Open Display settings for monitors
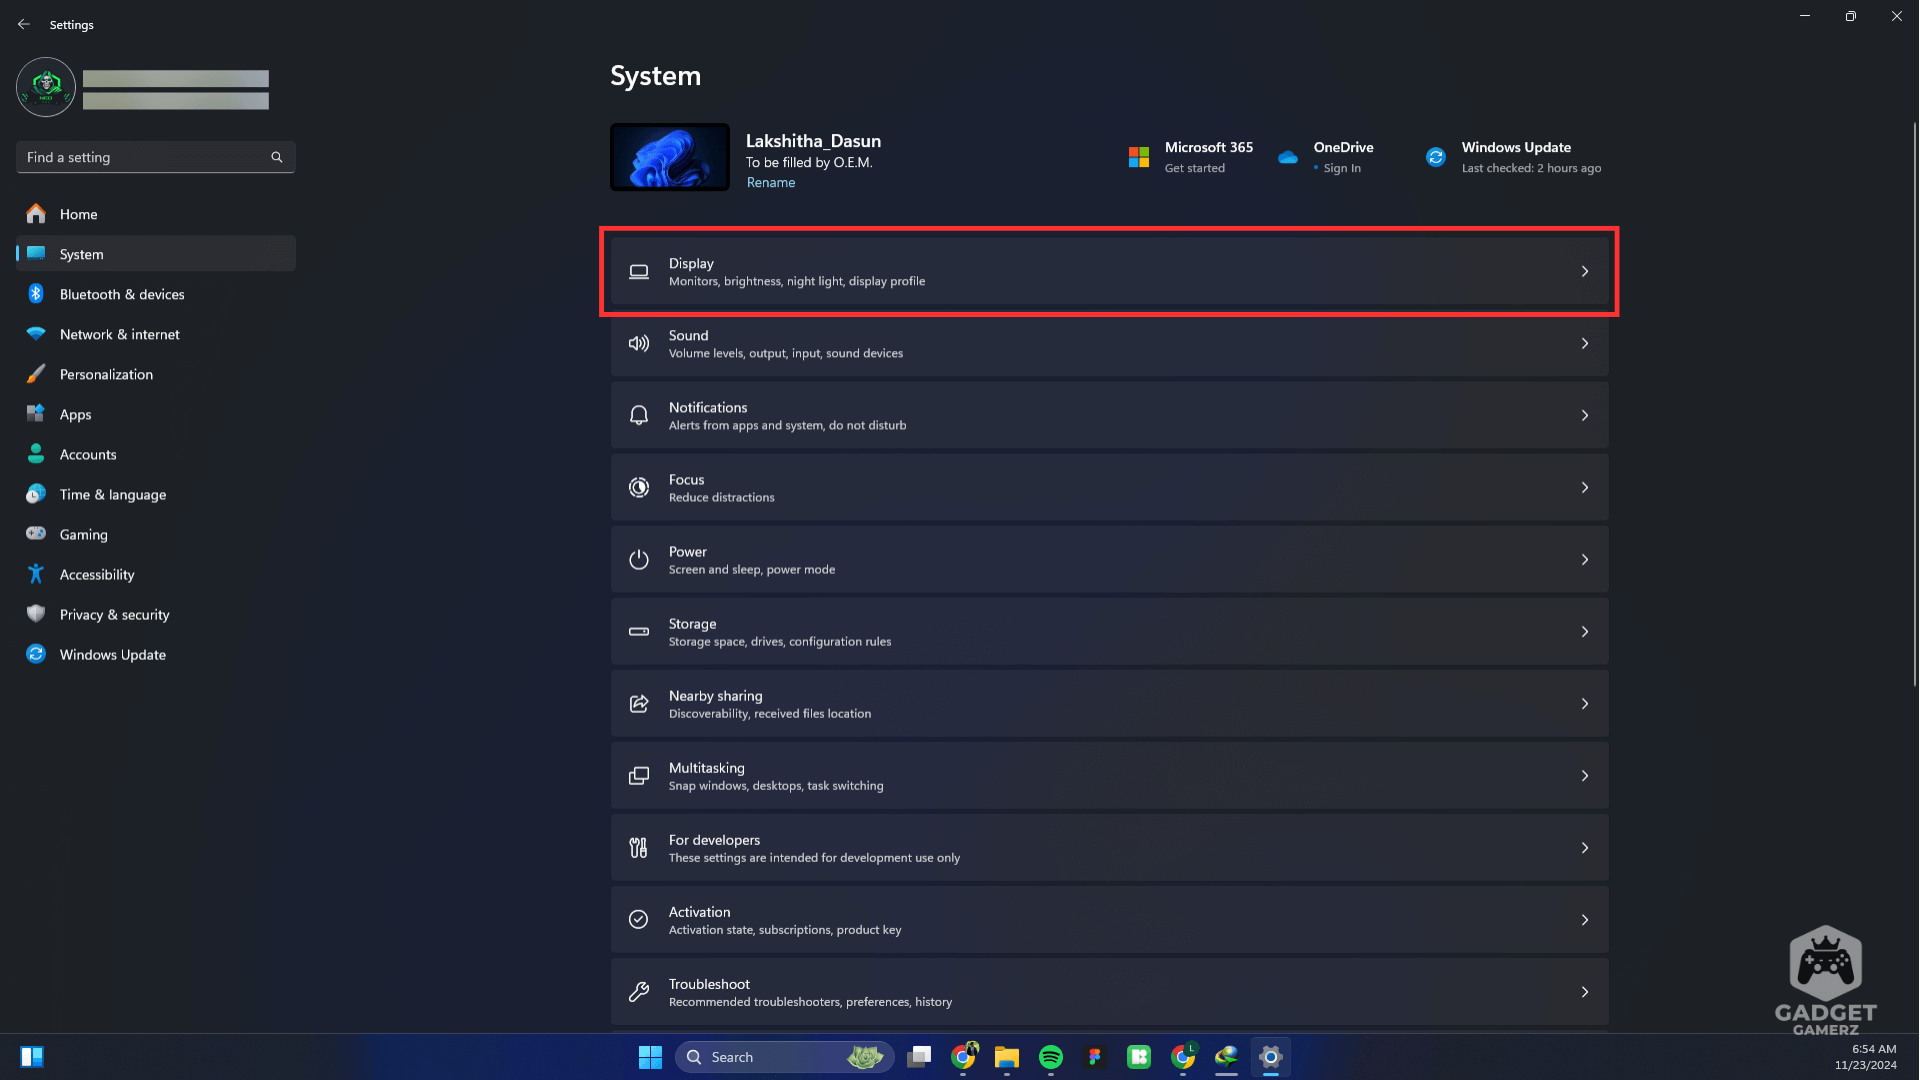The height and width of the screenshot is (1080, 1920). tap(1109, 270)
